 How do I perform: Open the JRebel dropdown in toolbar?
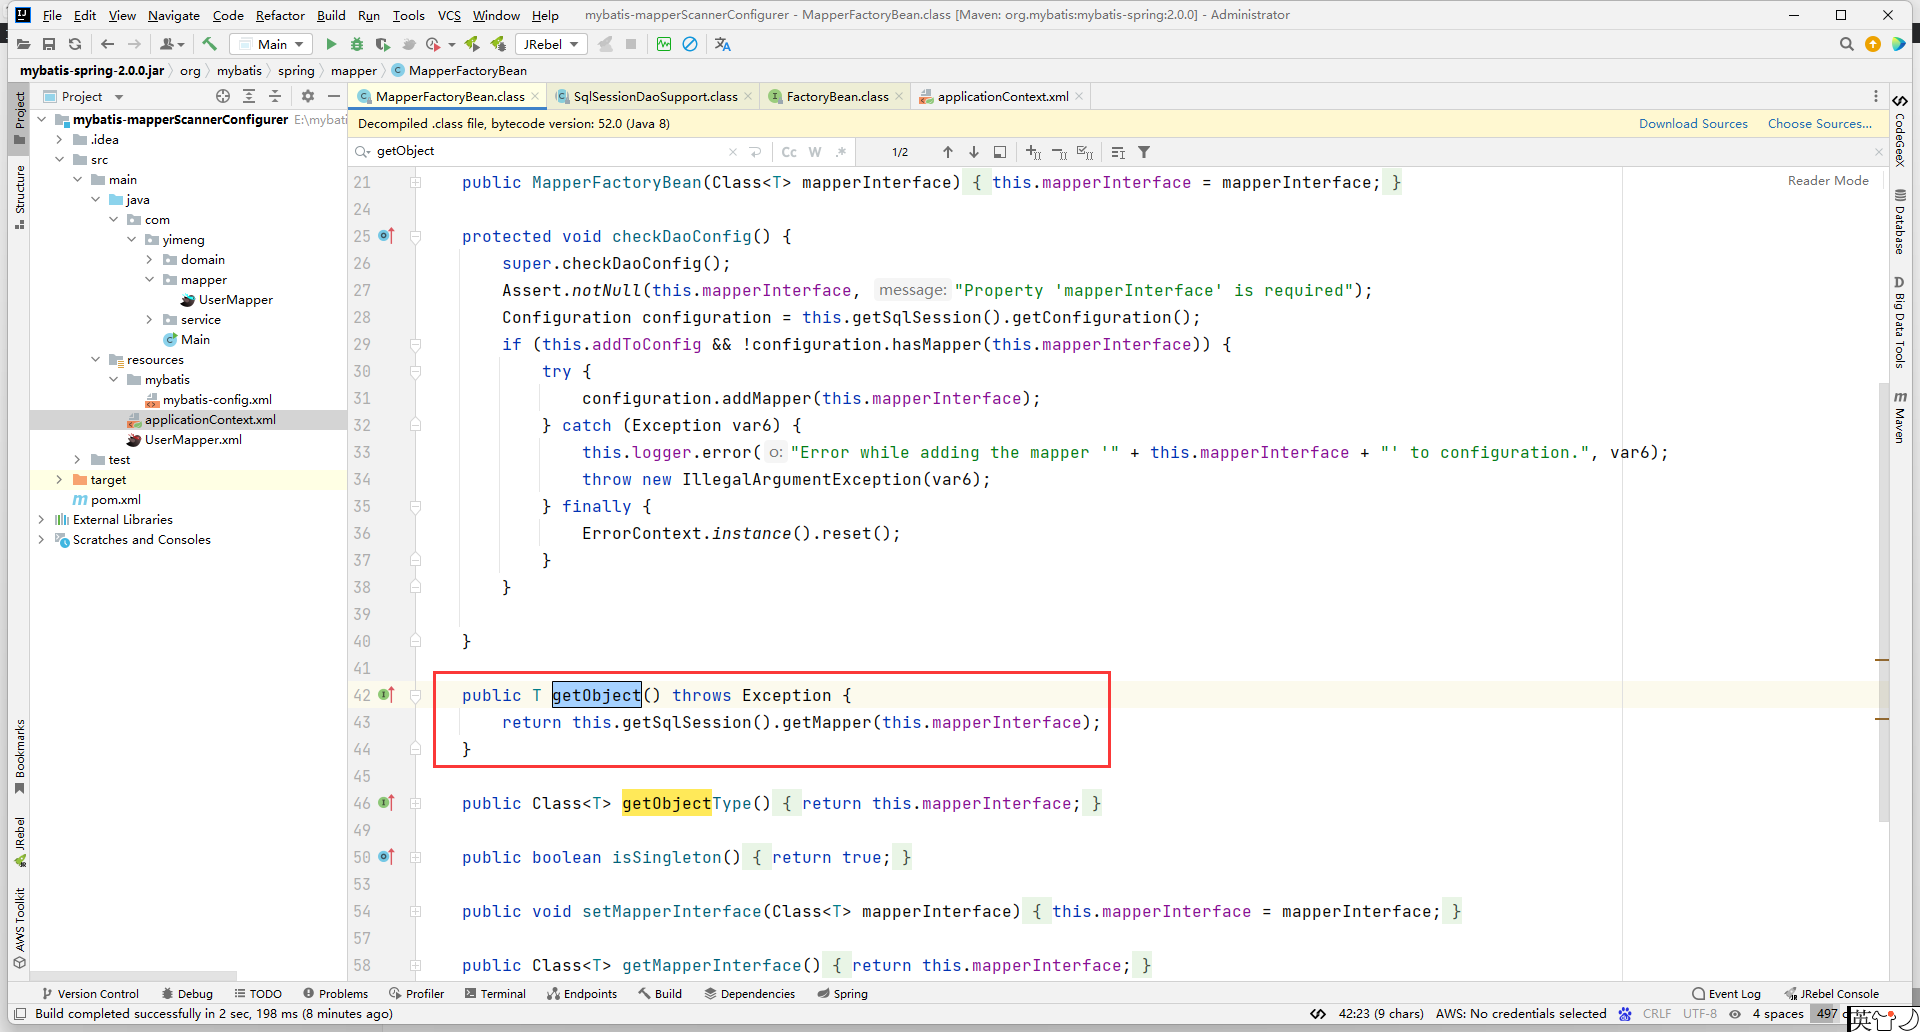tap(551, 44)
